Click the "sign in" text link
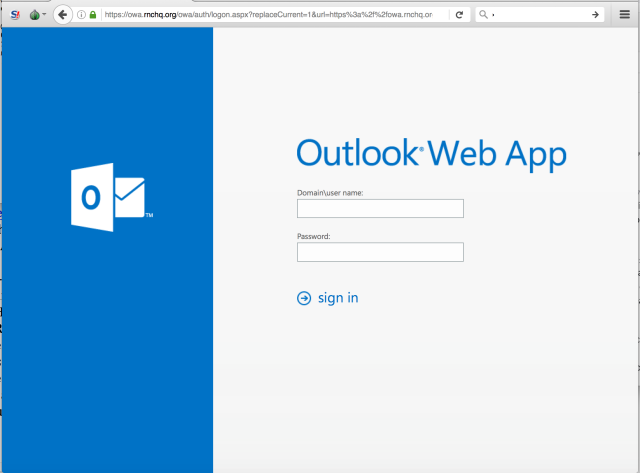640x473 pixels. (338, 298)
